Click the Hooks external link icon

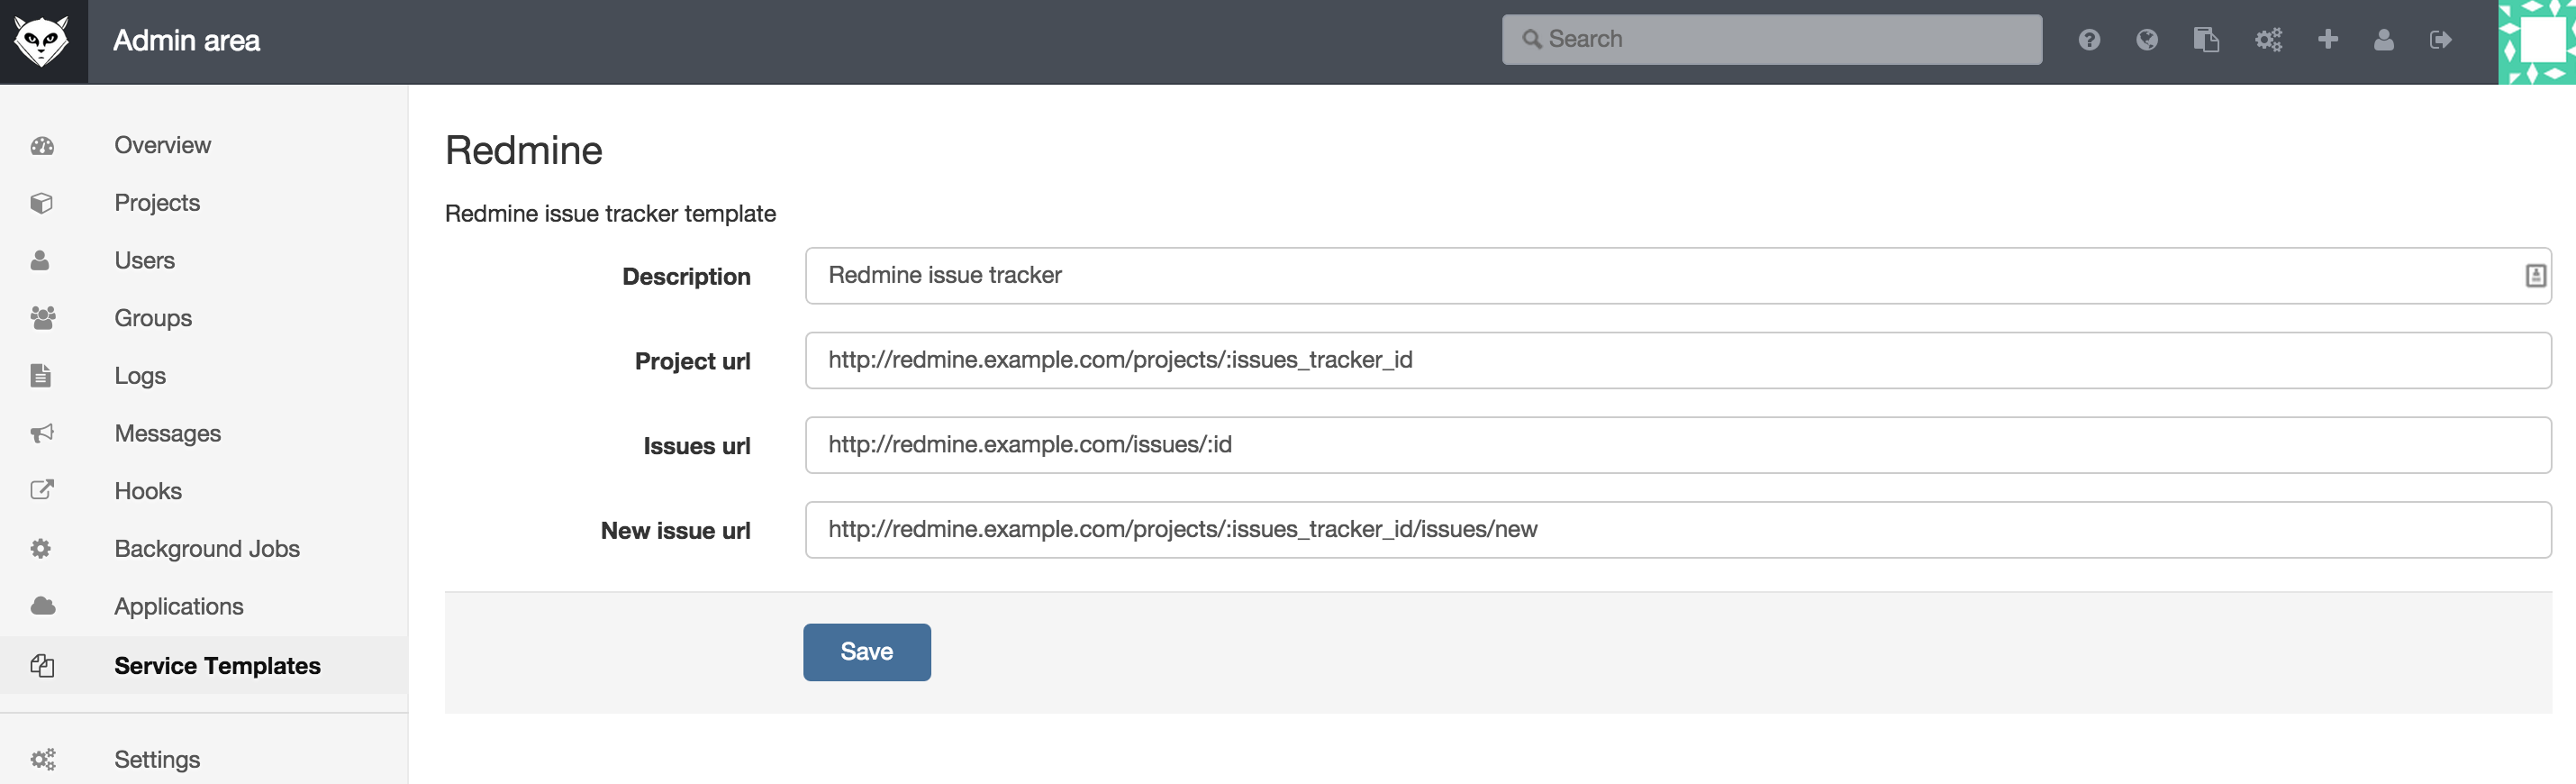(42, 490)
